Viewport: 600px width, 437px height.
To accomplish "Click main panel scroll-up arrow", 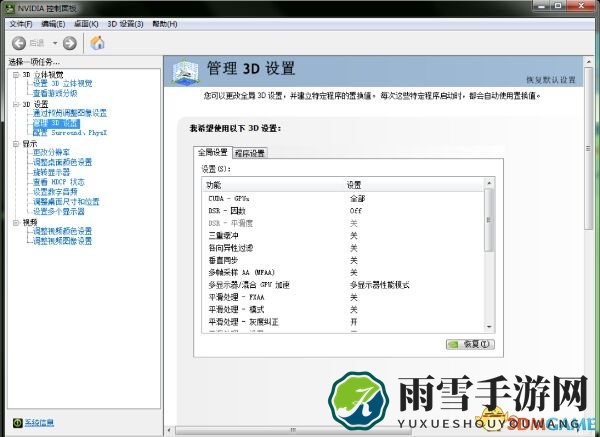I will click(x=589, y=62).
